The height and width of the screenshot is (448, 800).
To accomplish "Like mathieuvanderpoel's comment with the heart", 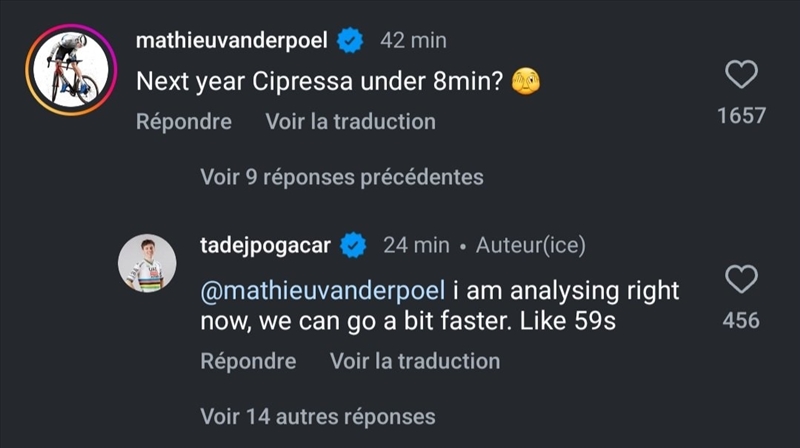I will click(x=741, y=74).
